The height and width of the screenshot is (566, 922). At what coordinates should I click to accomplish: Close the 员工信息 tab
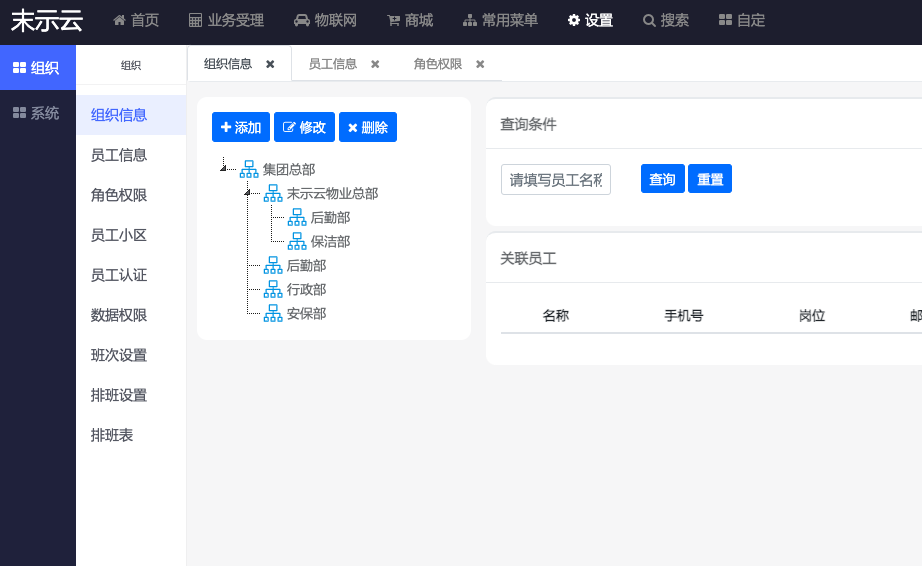(x=375, y=64)
